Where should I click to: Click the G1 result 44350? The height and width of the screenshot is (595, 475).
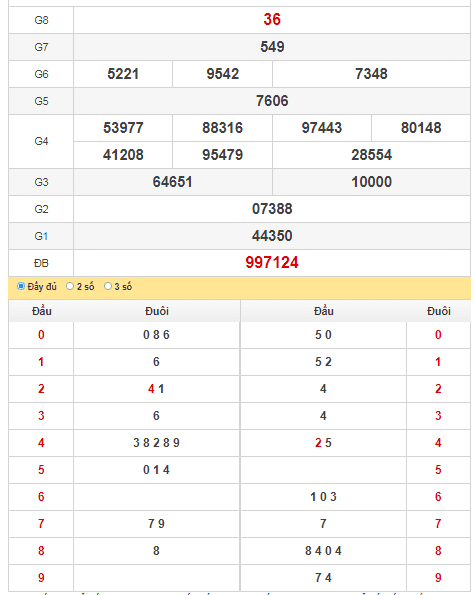[x=272, y=236]
